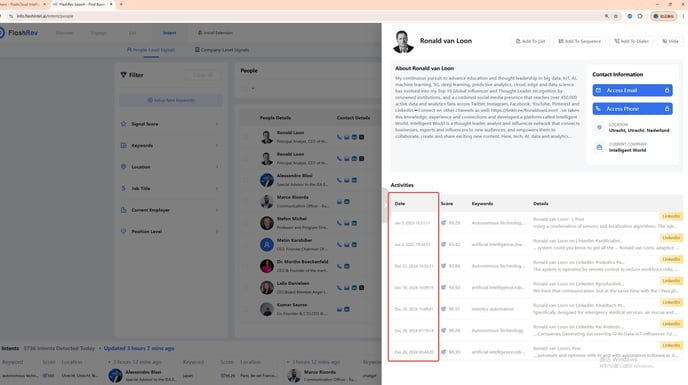The height and width of the screenshot is (385, 688).
Task: Expand the Keywords filter
Action: 170,146
